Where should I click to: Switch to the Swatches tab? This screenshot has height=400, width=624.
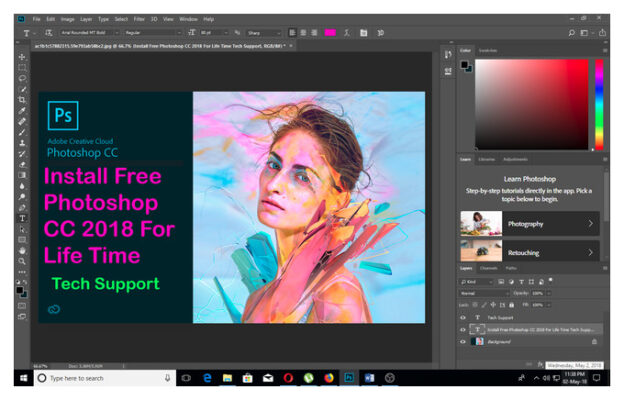[488, 51]
